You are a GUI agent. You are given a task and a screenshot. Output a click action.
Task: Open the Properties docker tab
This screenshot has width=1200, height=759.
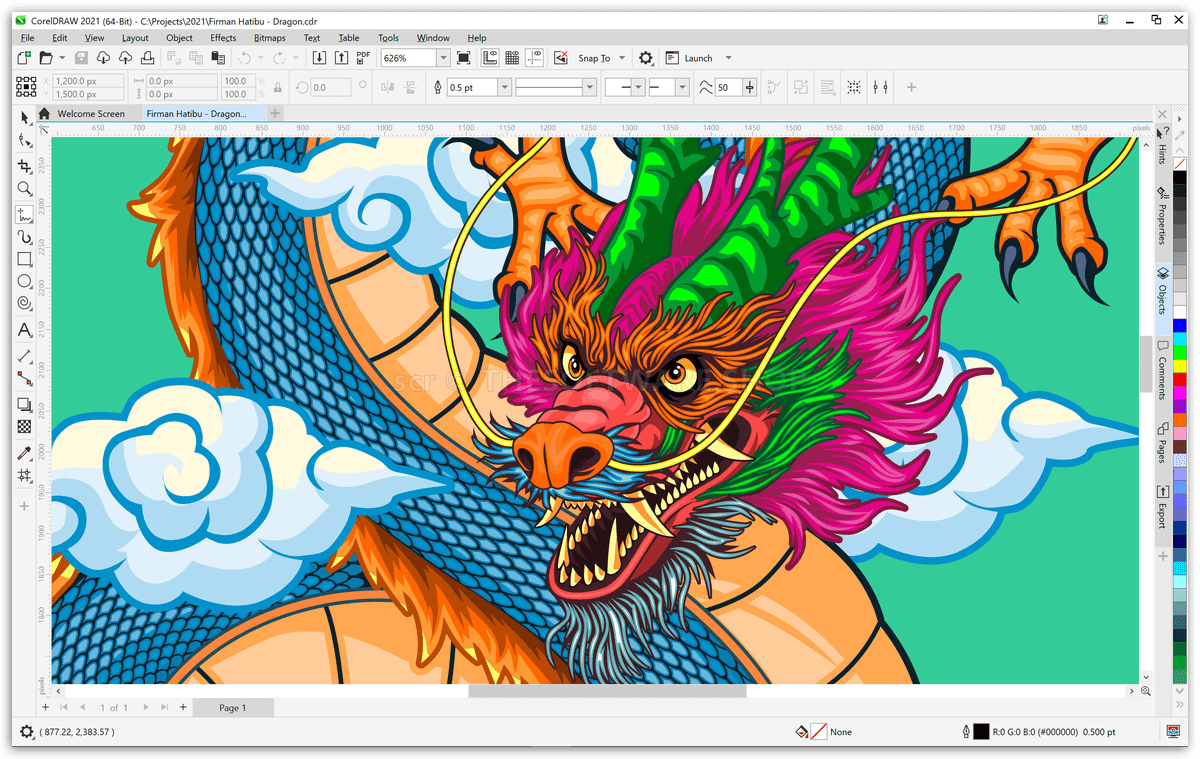coord(1162,215)
